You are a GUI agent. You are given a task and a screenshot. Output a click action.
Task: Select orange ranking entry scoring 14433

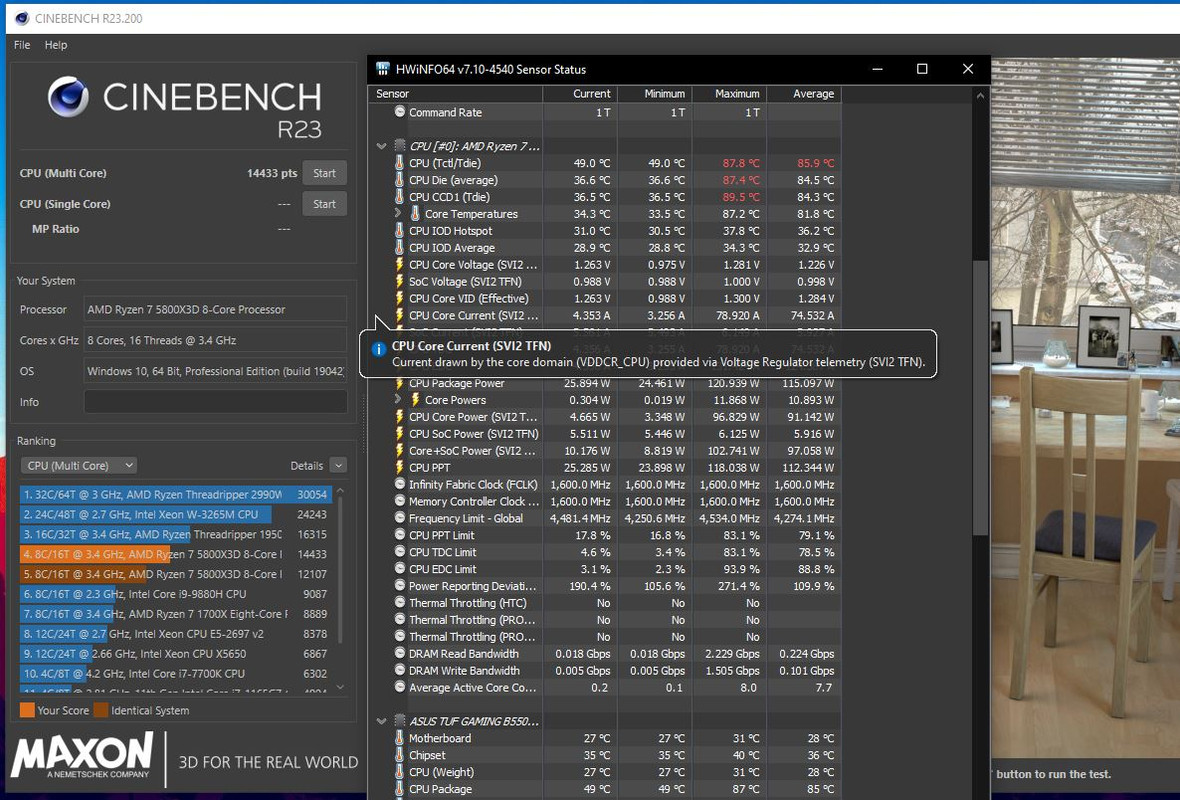coord(175,554)
